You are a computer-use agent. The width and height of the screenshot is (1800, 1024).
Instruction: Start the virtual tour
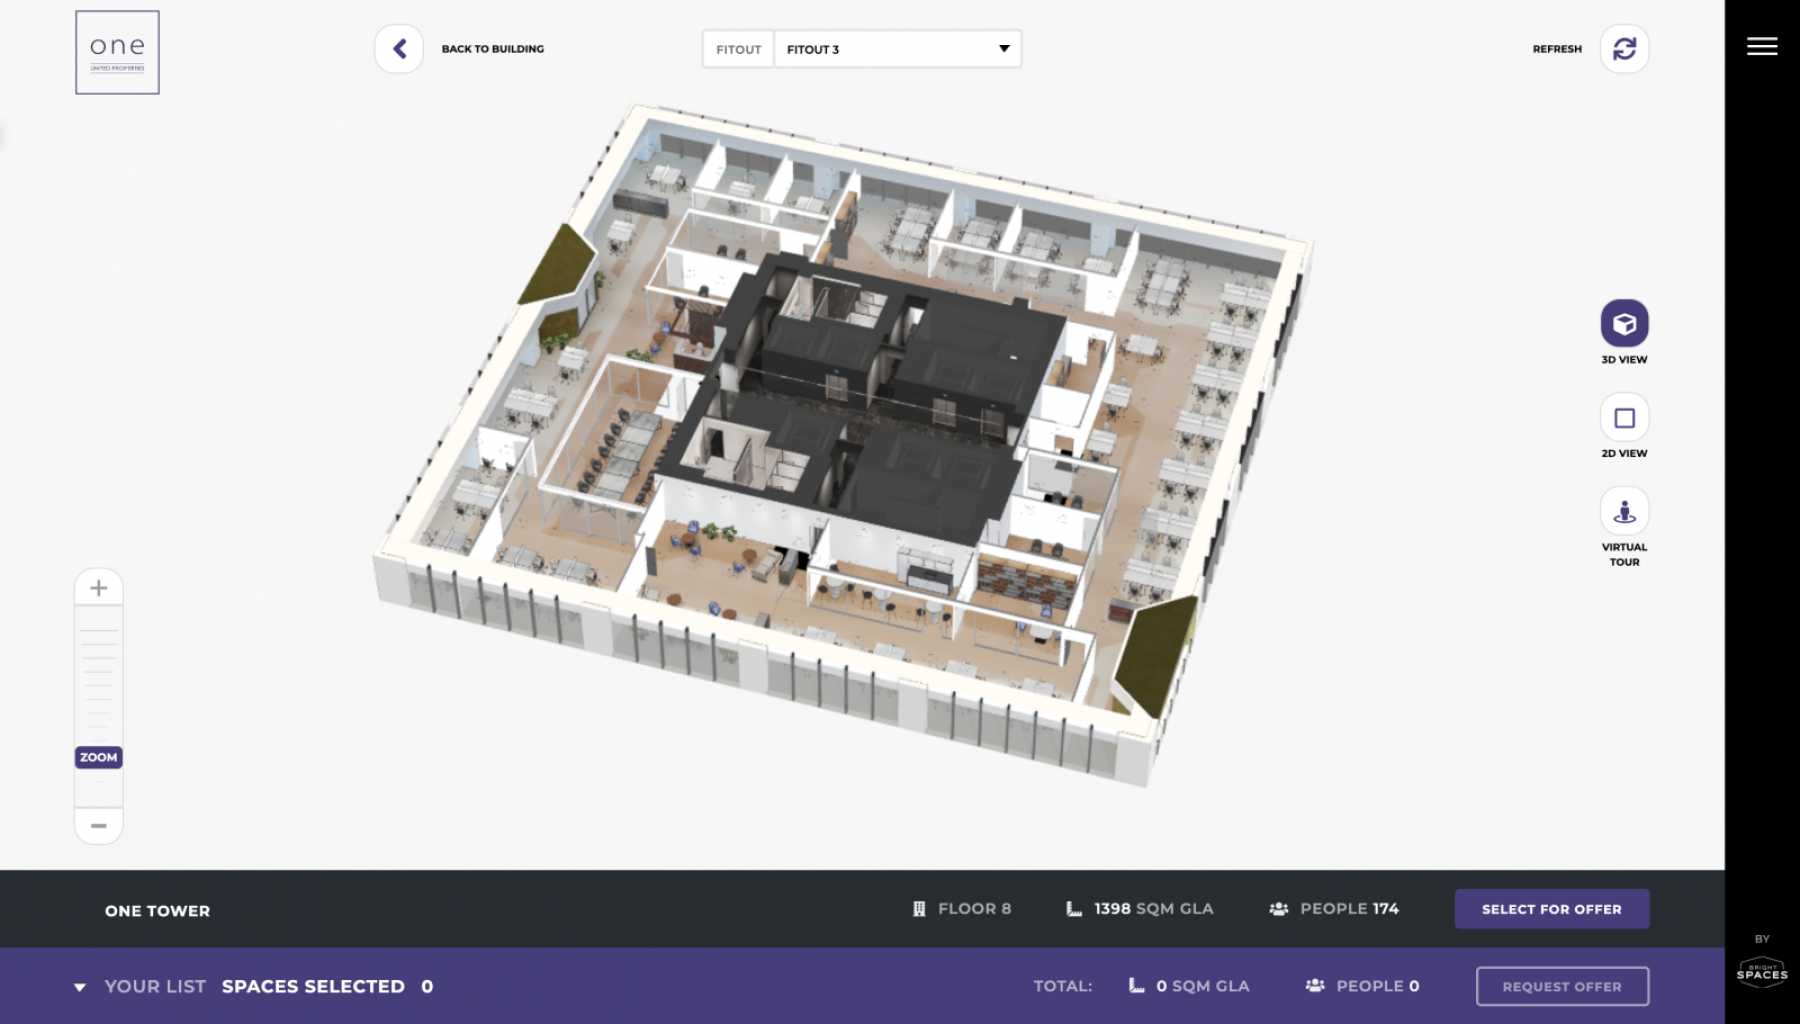point(1624,512)
